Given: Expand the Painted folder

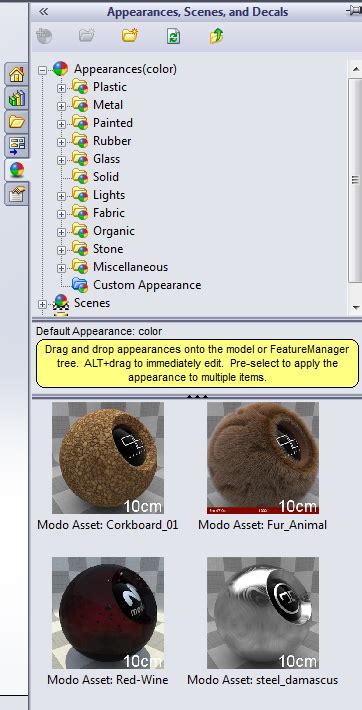Looking at the screenshot, I should pos(62,124).
